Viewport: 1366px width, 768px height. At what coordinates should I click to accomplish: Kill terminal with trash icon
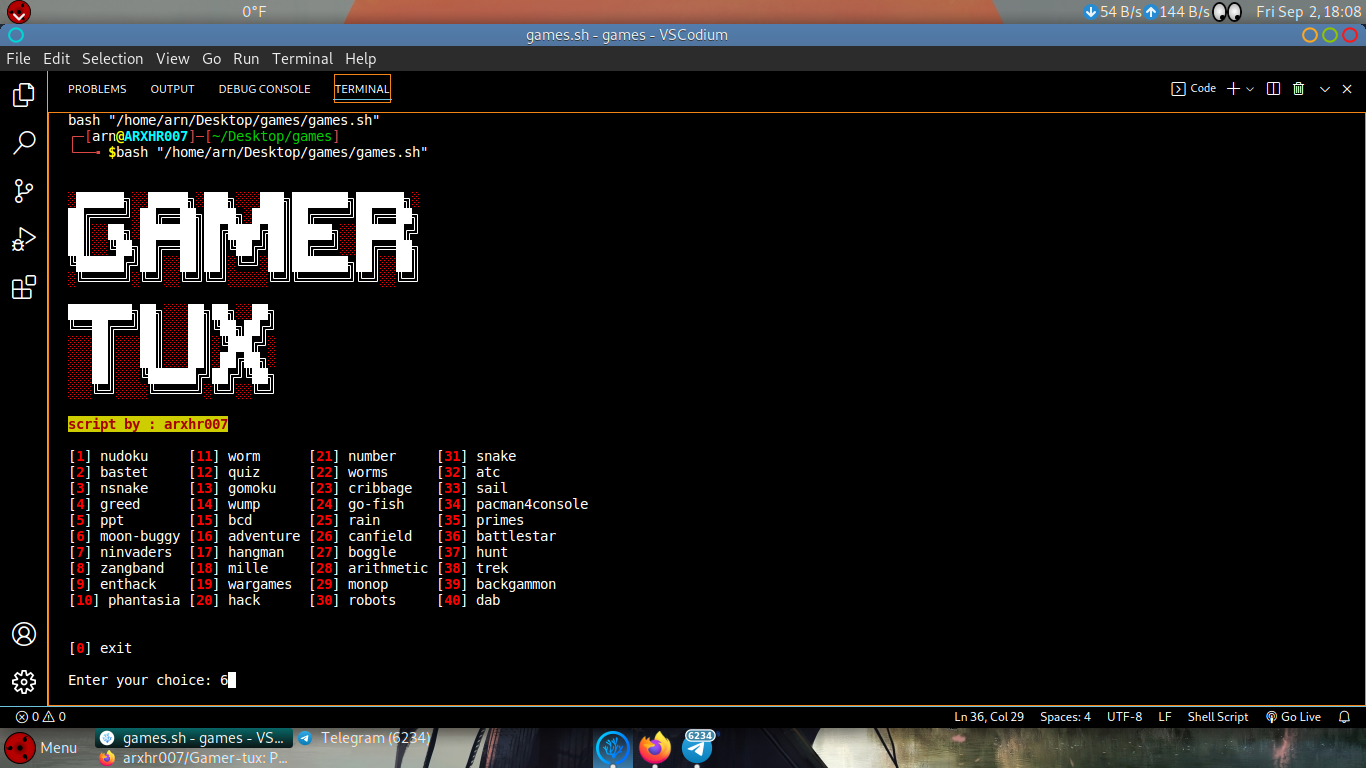pos(1298,89)
